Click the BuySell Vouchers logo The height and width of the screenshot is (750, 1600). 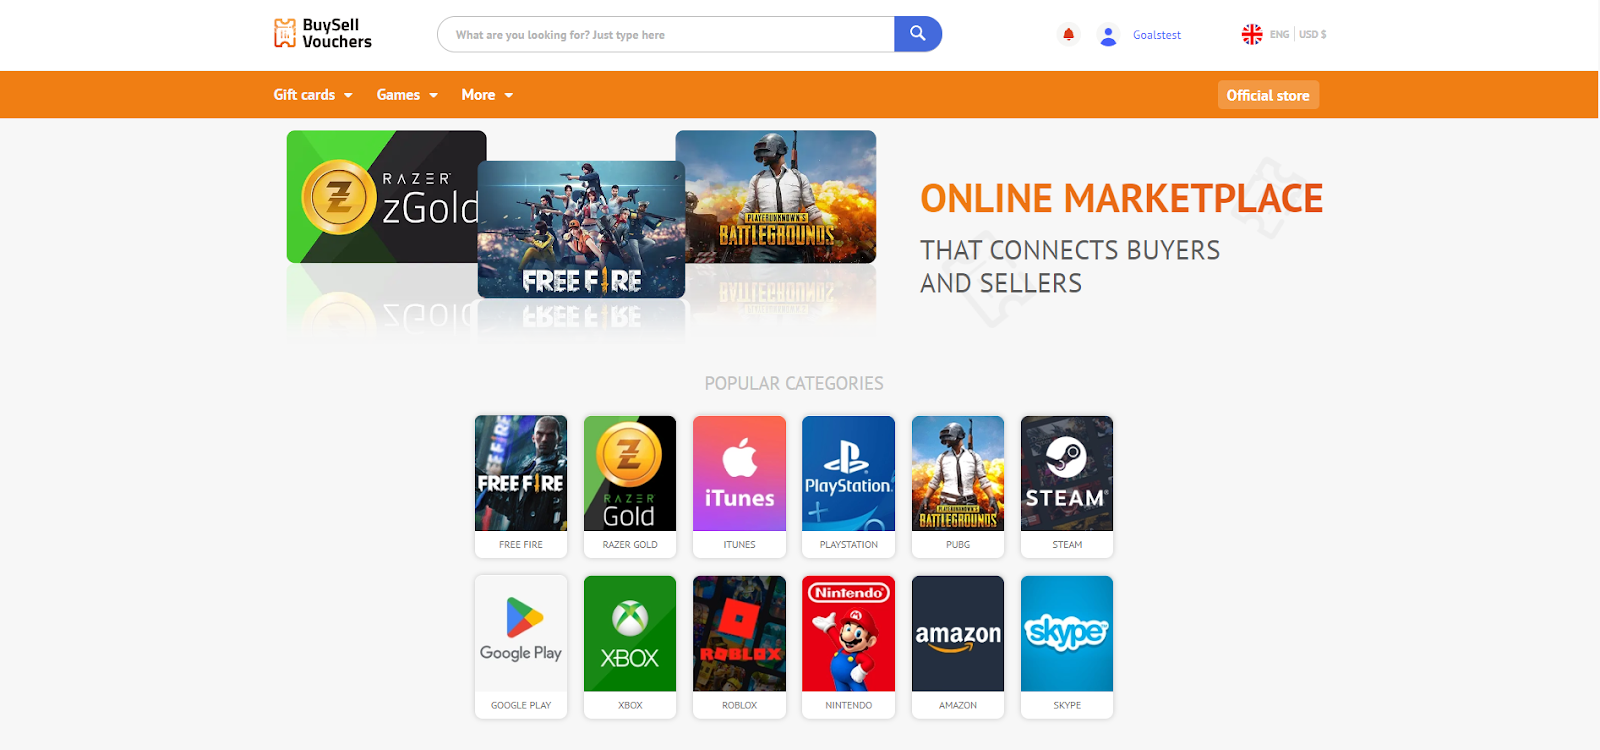click(x=322, y=33)
